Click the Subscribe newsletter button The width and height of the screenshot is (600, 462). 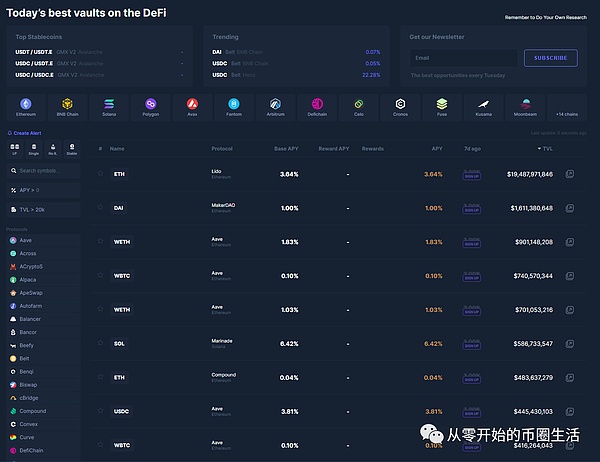coord(550,58)
